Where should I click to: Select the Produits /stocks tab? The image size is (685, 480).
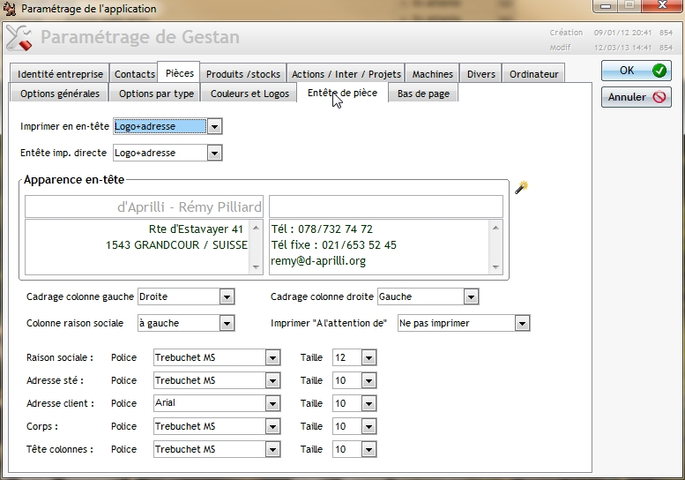(243, 74)
